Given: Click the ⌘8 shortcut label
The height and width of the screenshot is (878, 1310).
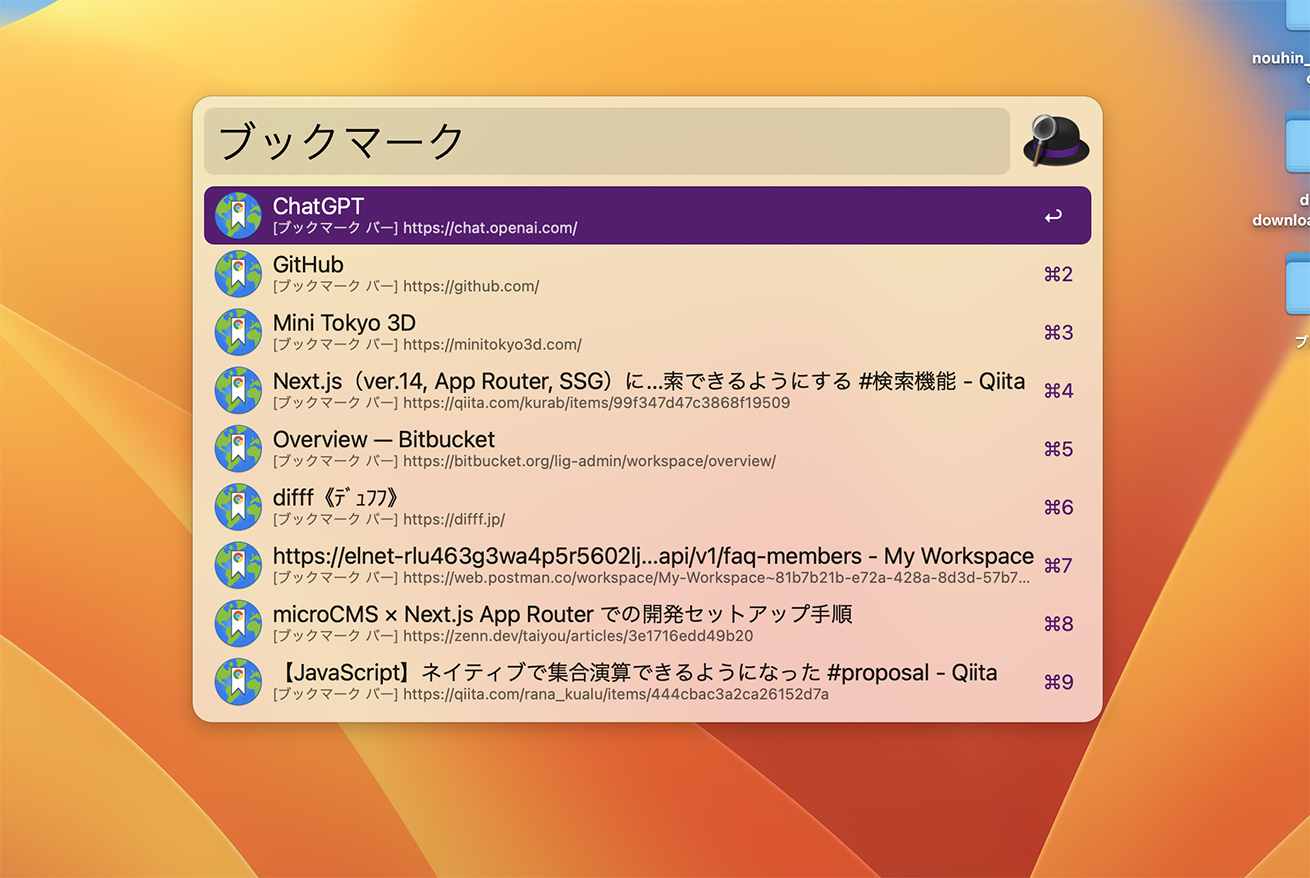Looking at the screenshot, I should pos(1058,623).
